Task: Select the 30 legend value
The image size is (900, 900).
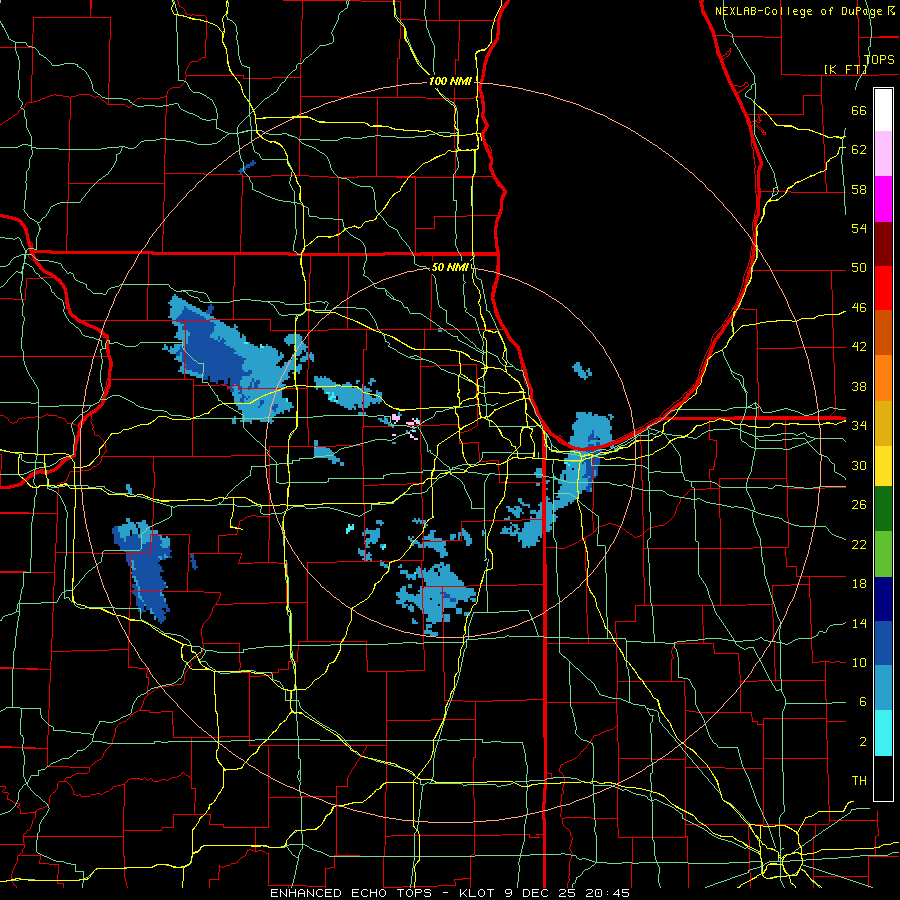Action: pos(859,465)
